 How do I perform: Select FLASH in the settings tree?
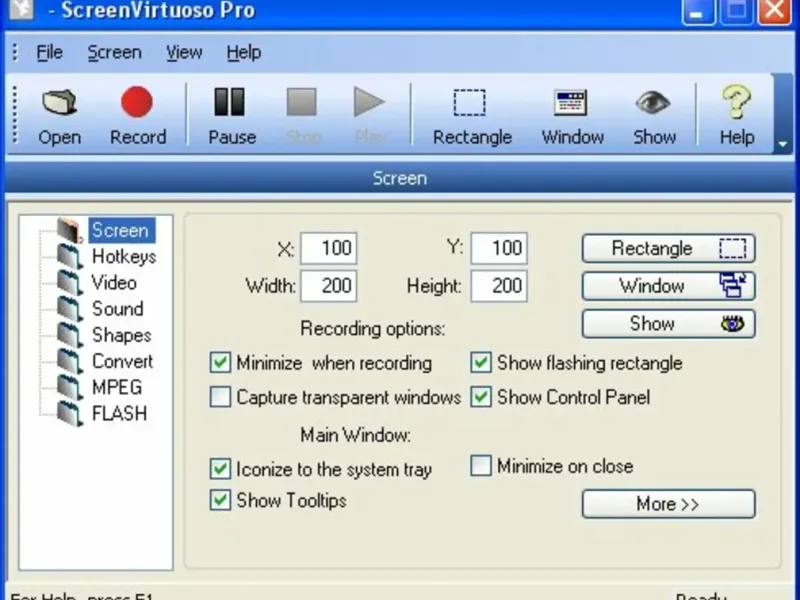119,413
